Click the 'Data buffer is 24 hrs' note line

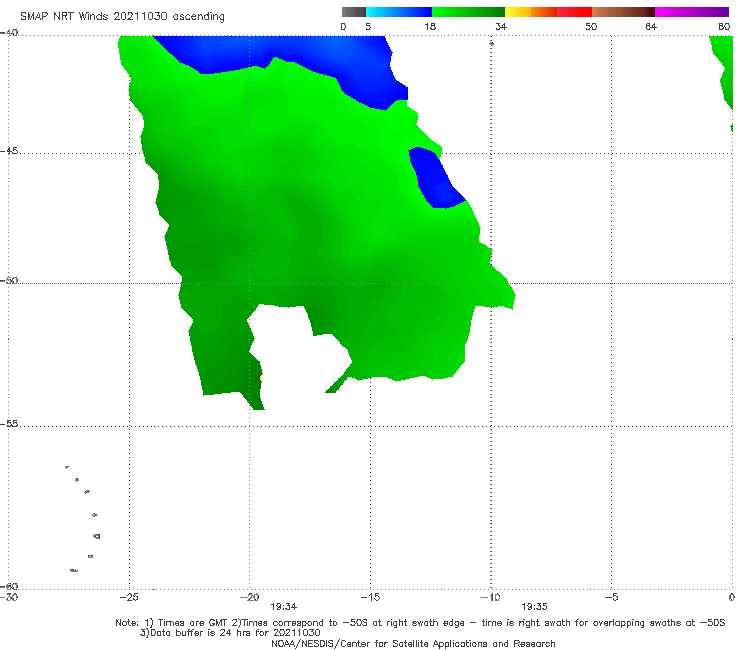coord(230,633)
